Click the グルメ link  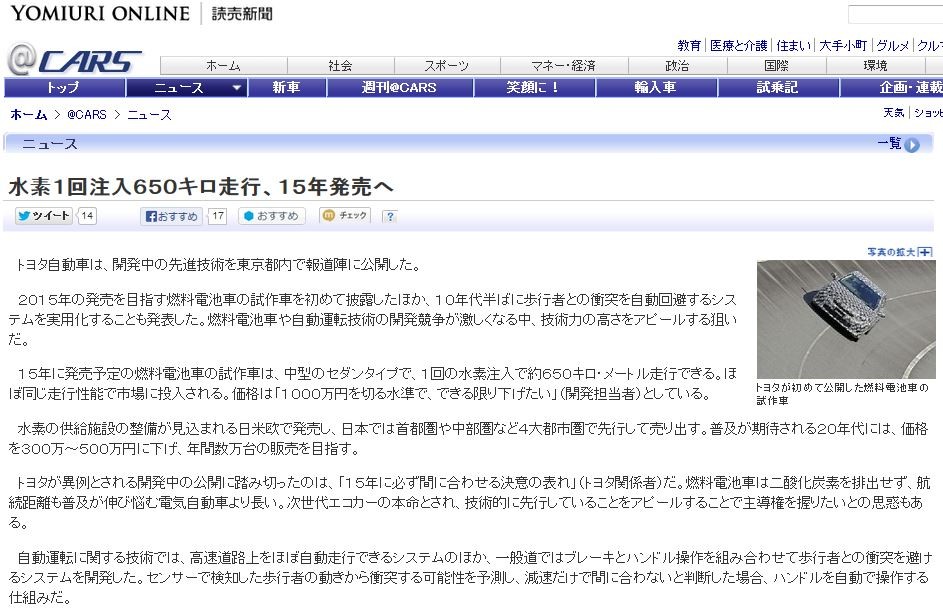pyautogui.click(x=892, y=46)
